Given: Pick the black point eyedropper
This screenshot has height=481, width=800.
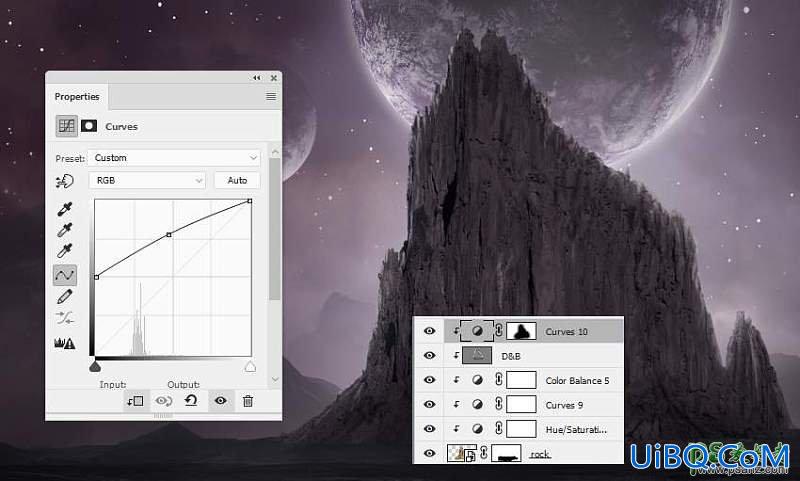Looking at the screenshot, I should [65, 209].
